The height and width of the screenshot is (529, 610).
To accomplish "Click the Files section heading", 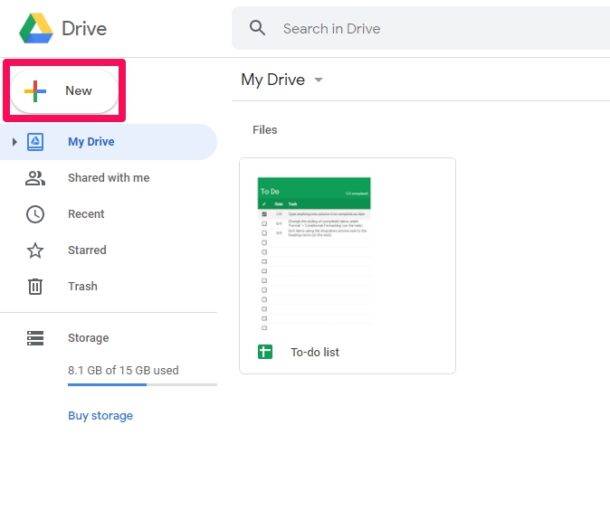I will (x=265, y=130).
